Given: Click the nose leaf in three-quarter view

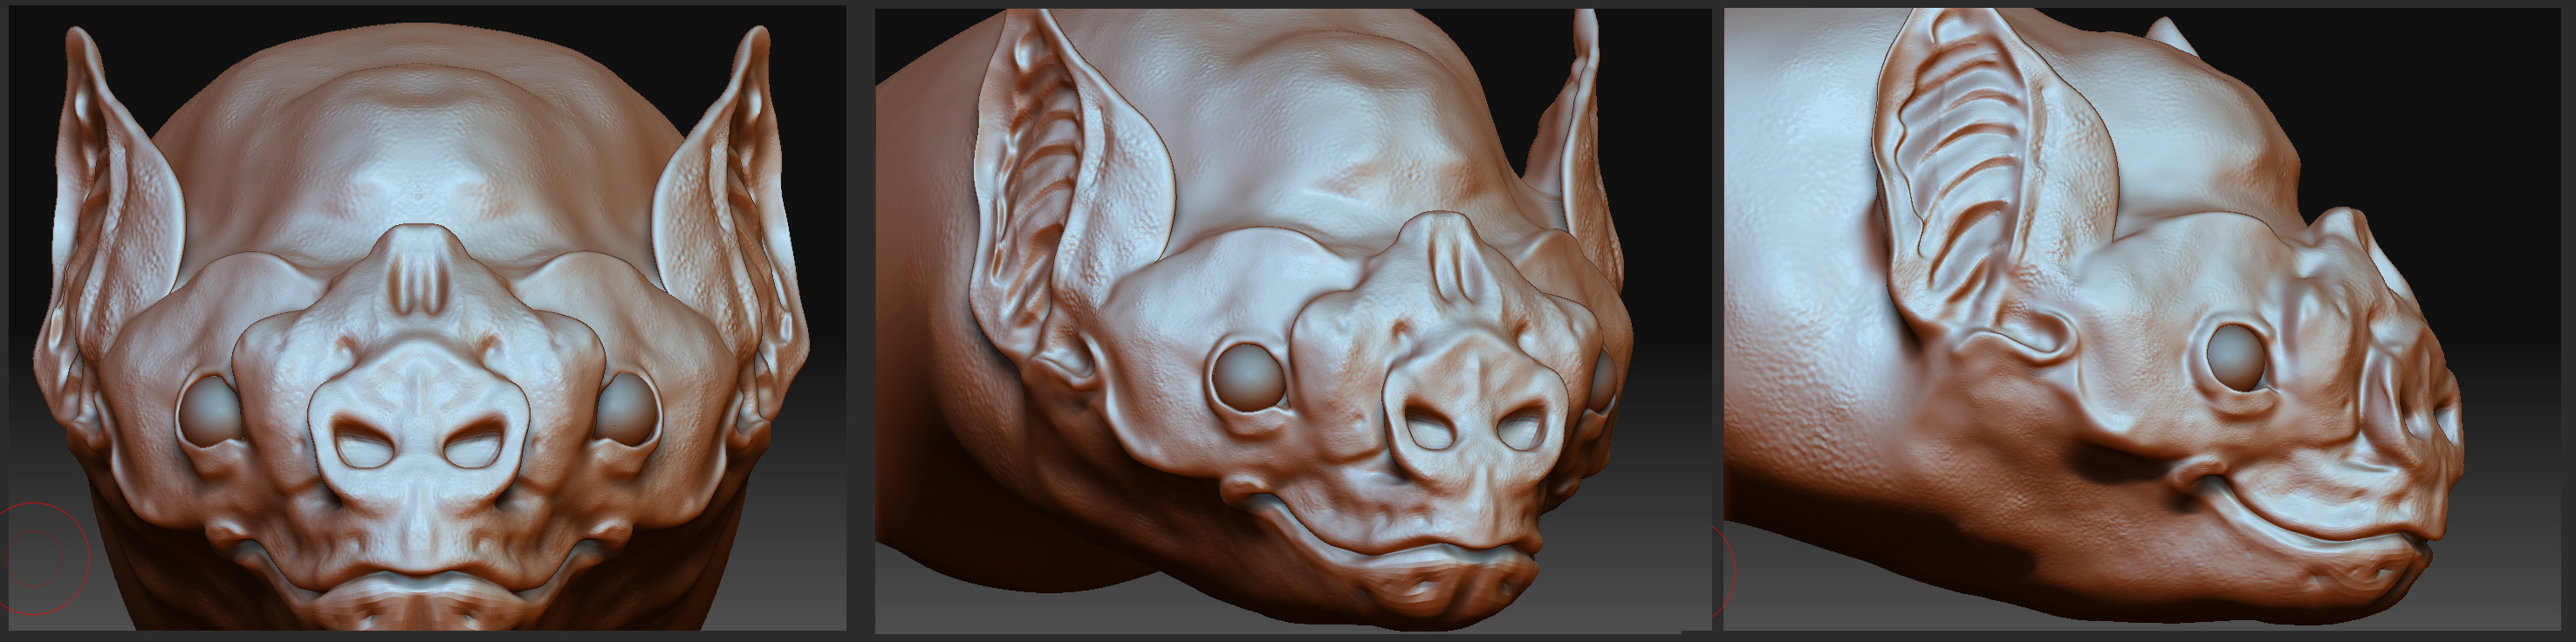Looking at the screenshot, I should 1450,262.
